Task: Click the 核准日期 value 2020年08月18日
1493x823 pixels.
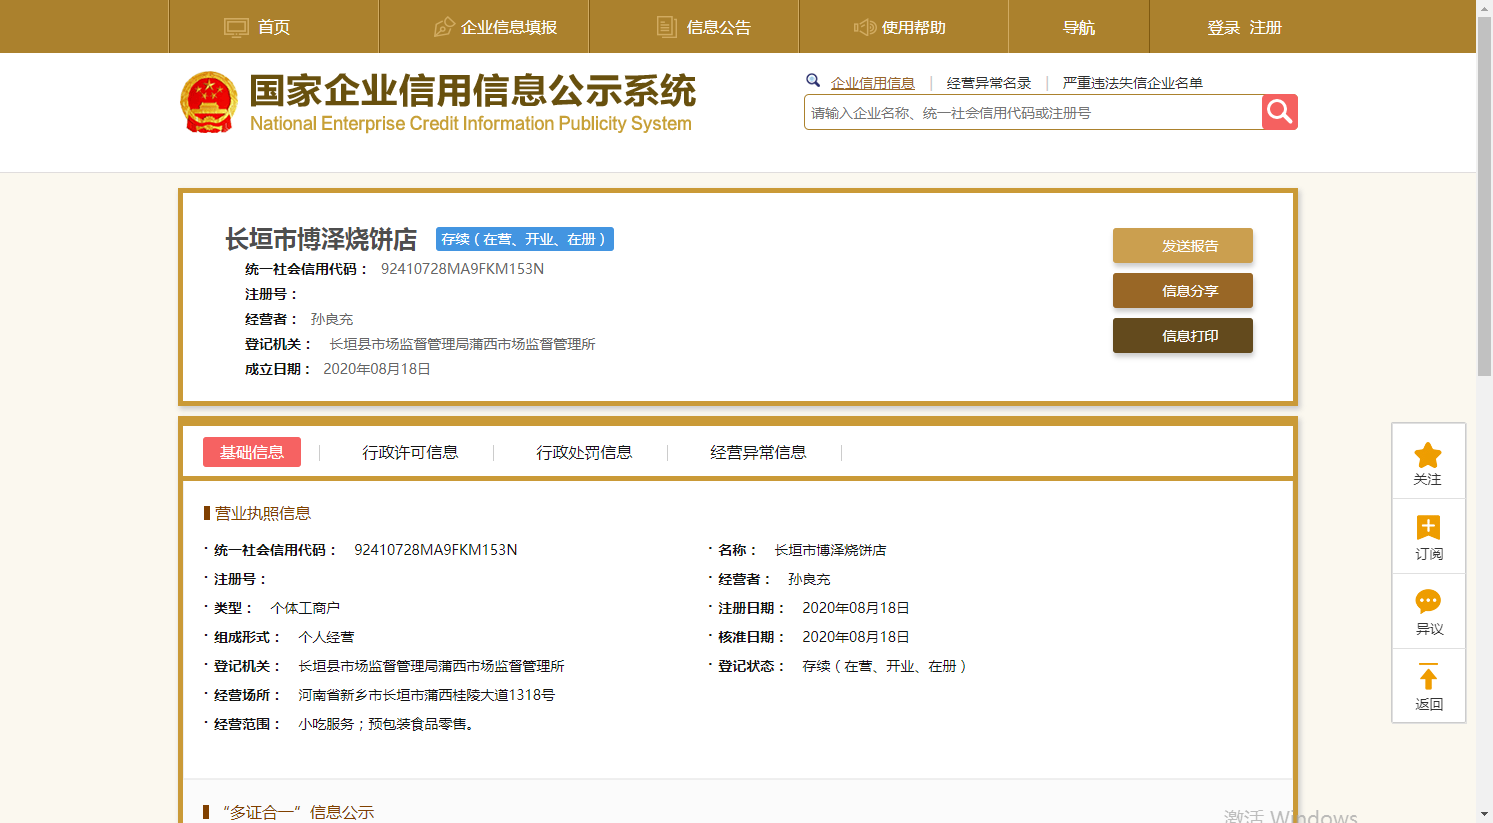Action: click(x=856, y=637)
